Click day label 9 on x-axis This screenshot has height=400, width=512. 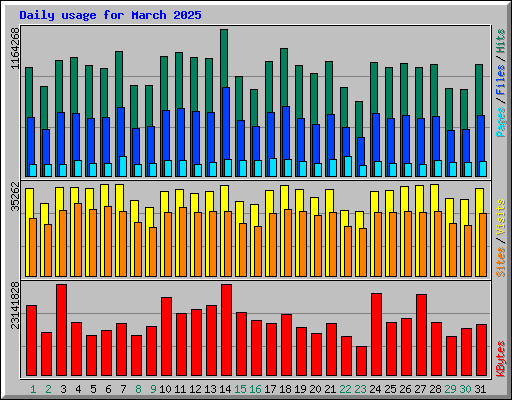coord(153,389)
